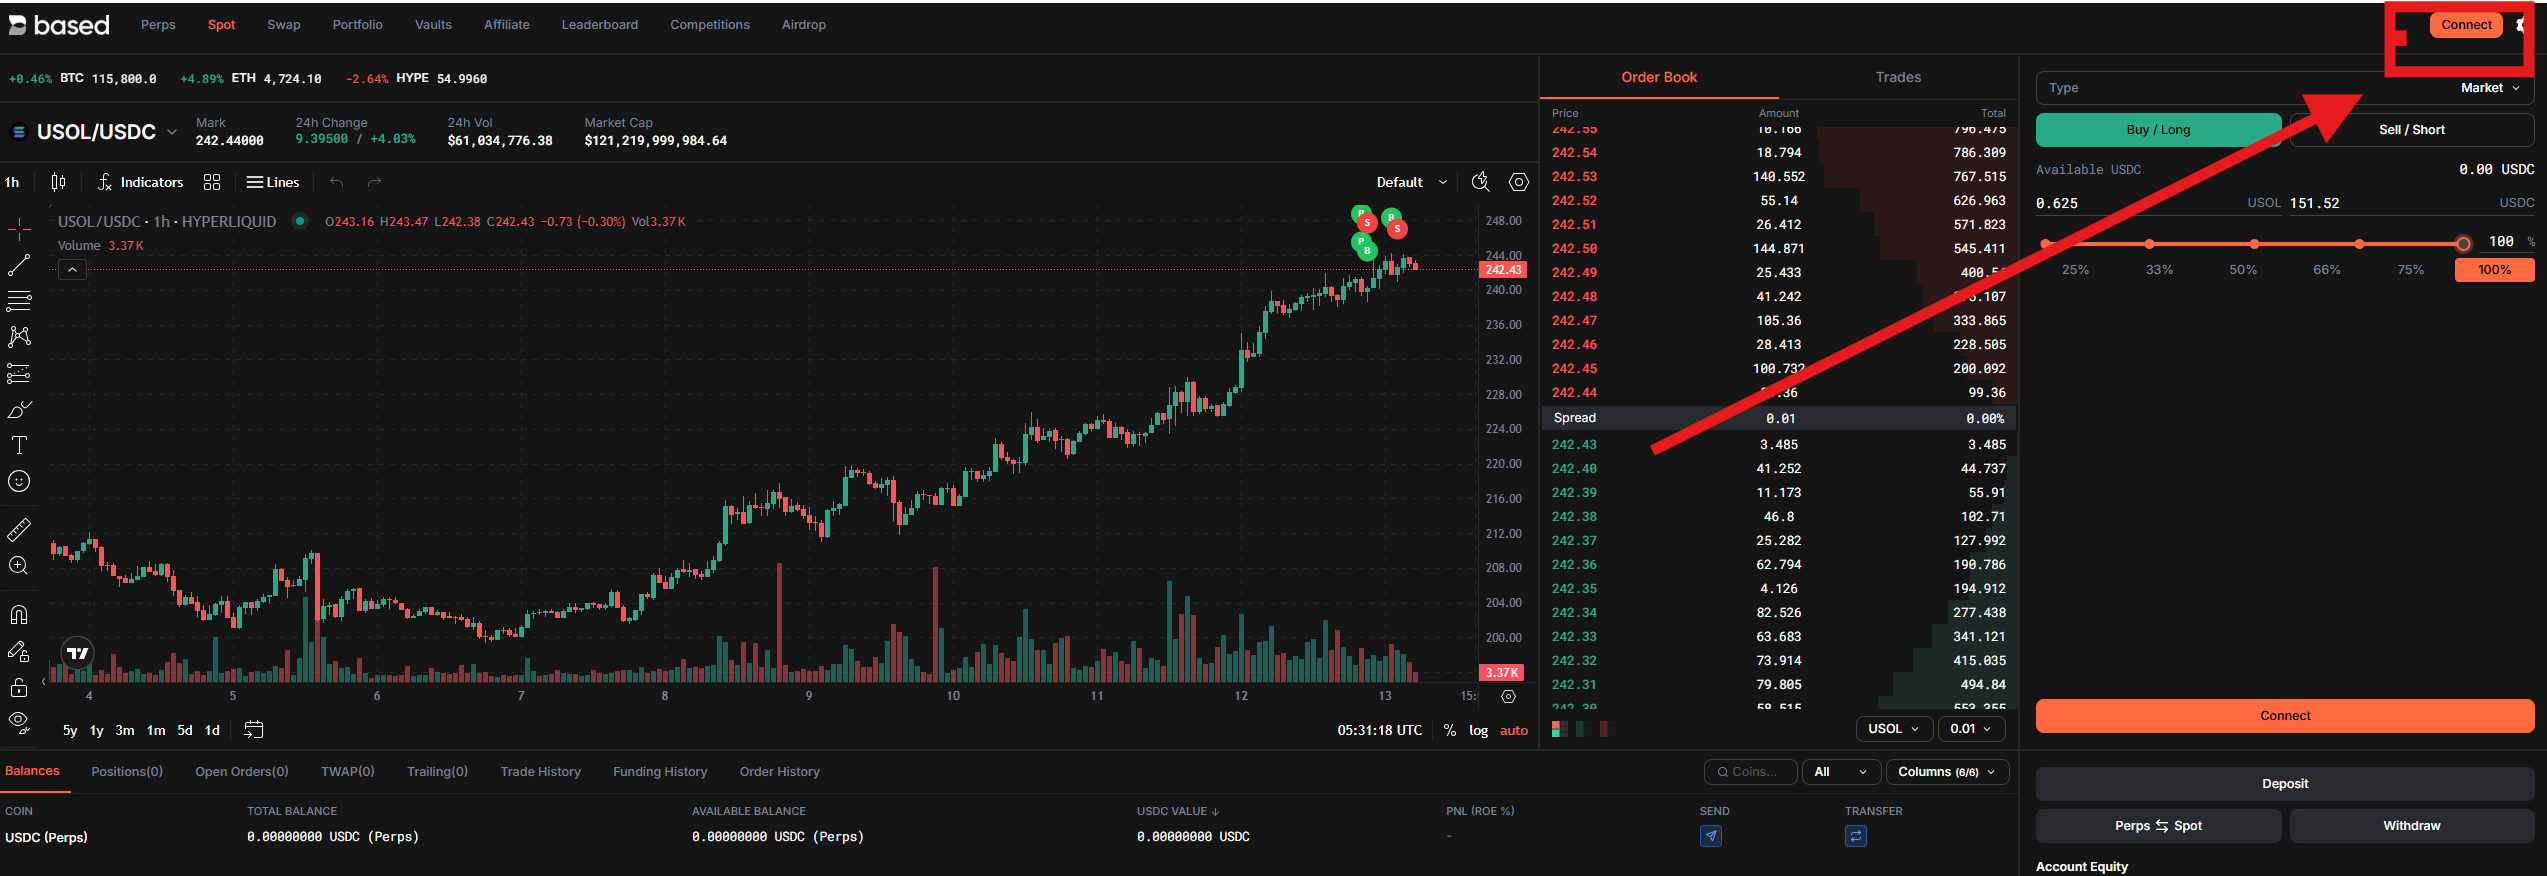Viewport: 2547px width, 876px height.
Task: Toggle auto scale on the chart
Action: tap(1514, 730)
